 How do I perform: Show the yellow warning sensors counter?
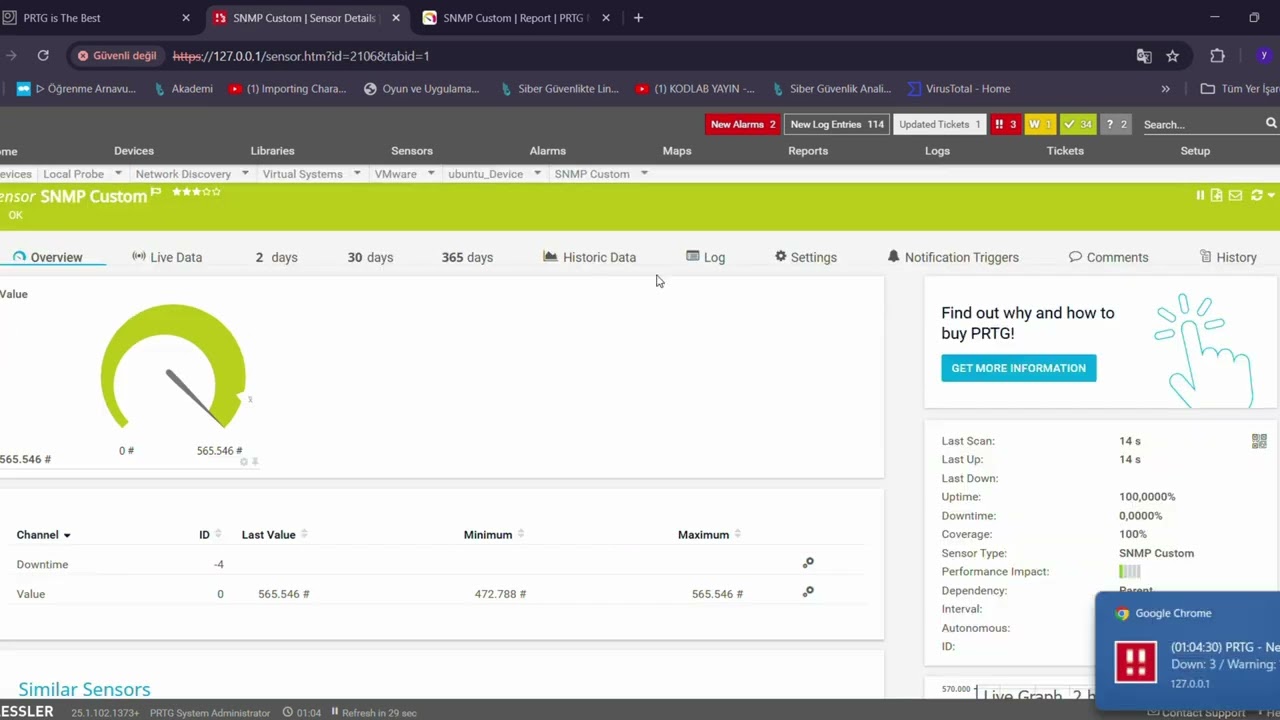pyautogui.click(x=1040, y=124)
